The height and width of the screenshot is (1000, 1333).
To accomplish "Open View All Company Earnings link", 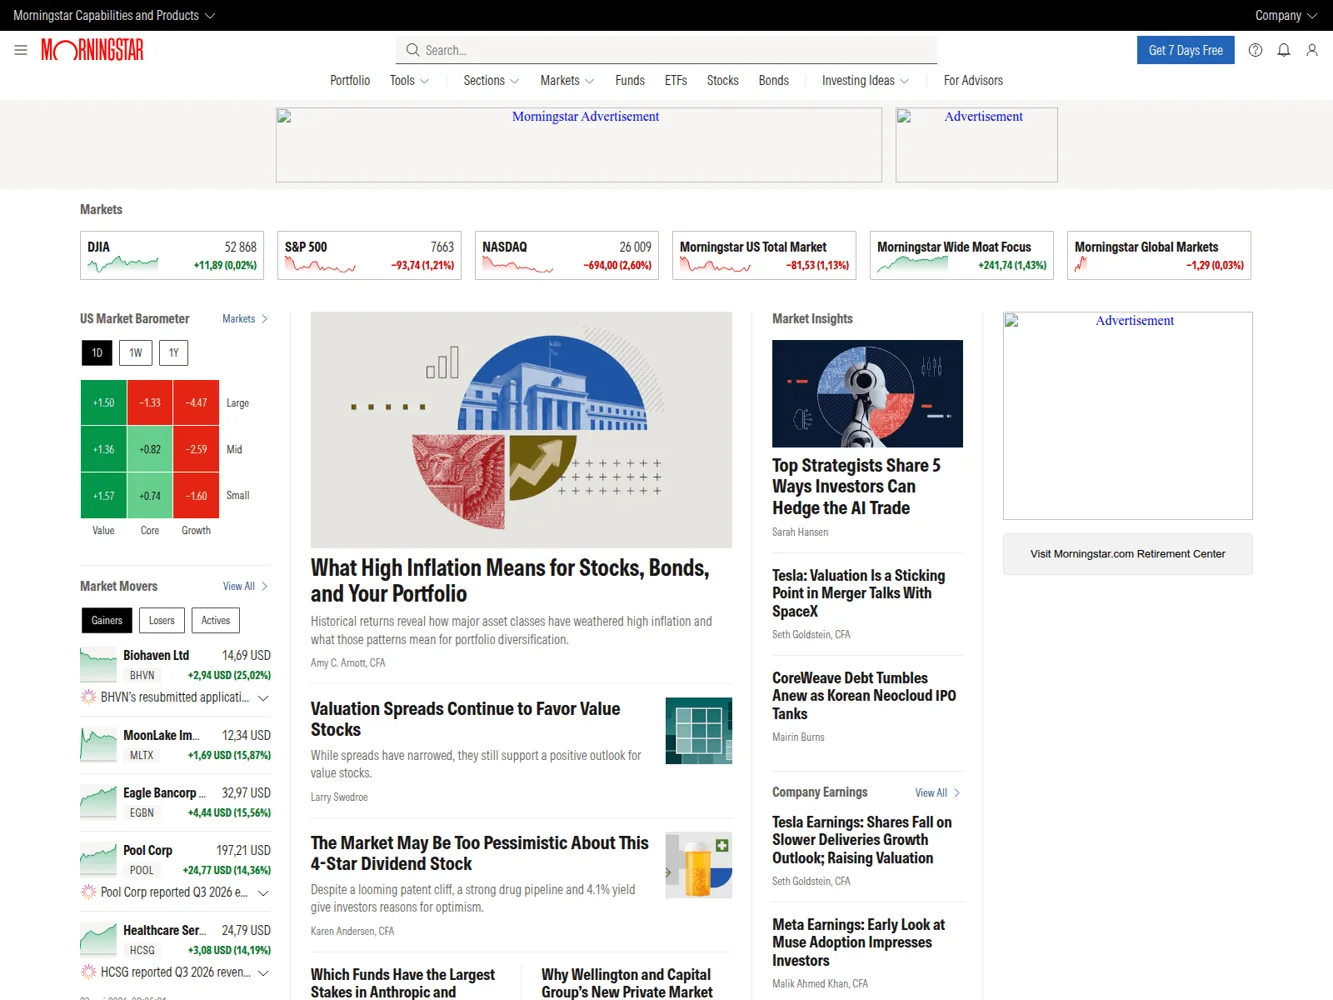I will (x=938, y=793).
